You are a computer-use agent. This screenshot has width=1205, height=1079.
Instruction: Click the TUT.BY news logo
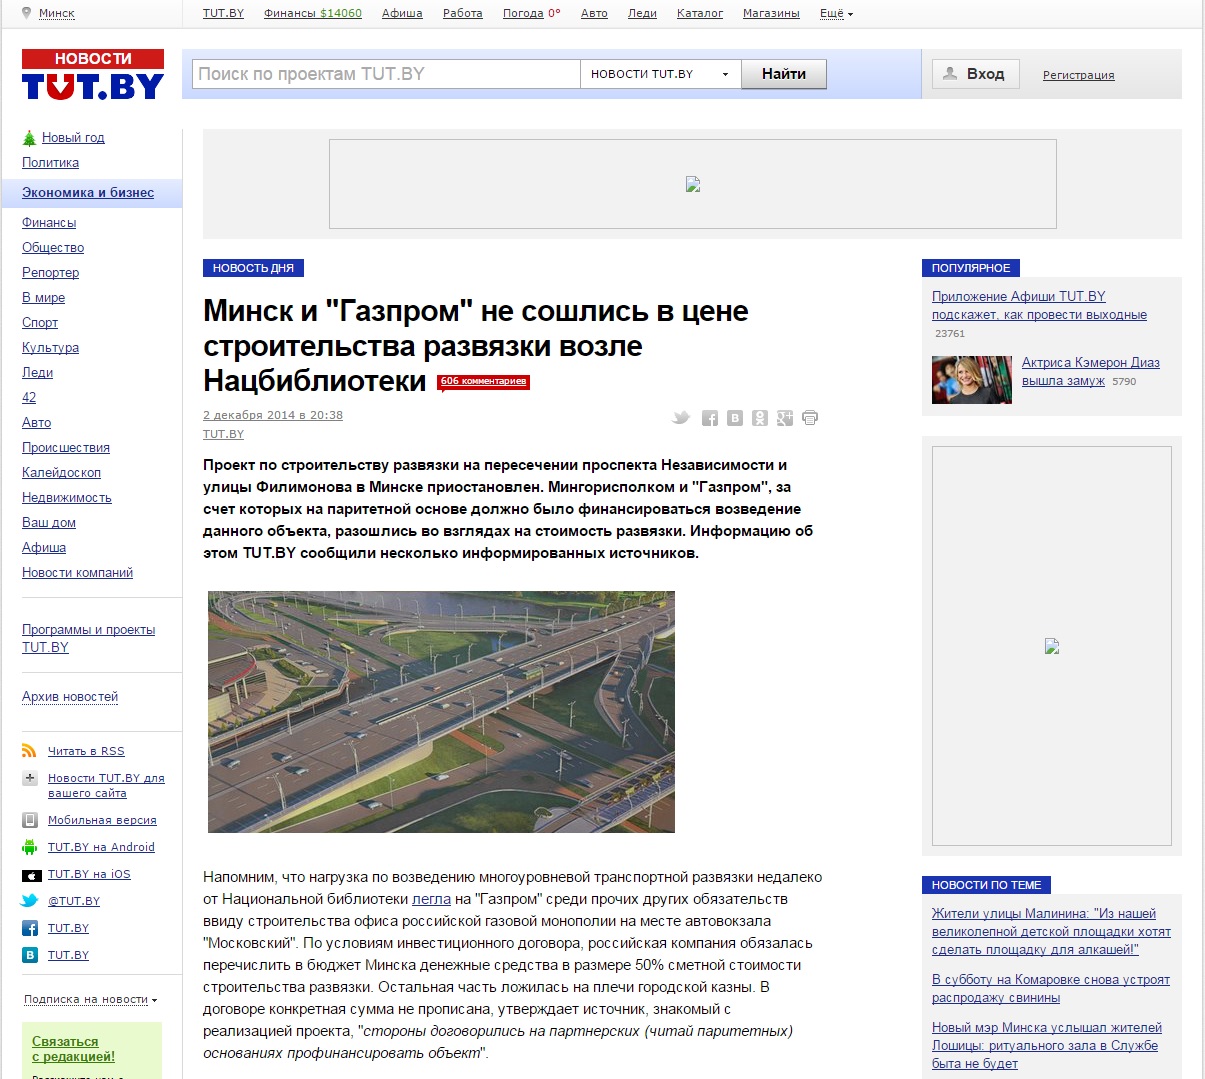[92, 74]
